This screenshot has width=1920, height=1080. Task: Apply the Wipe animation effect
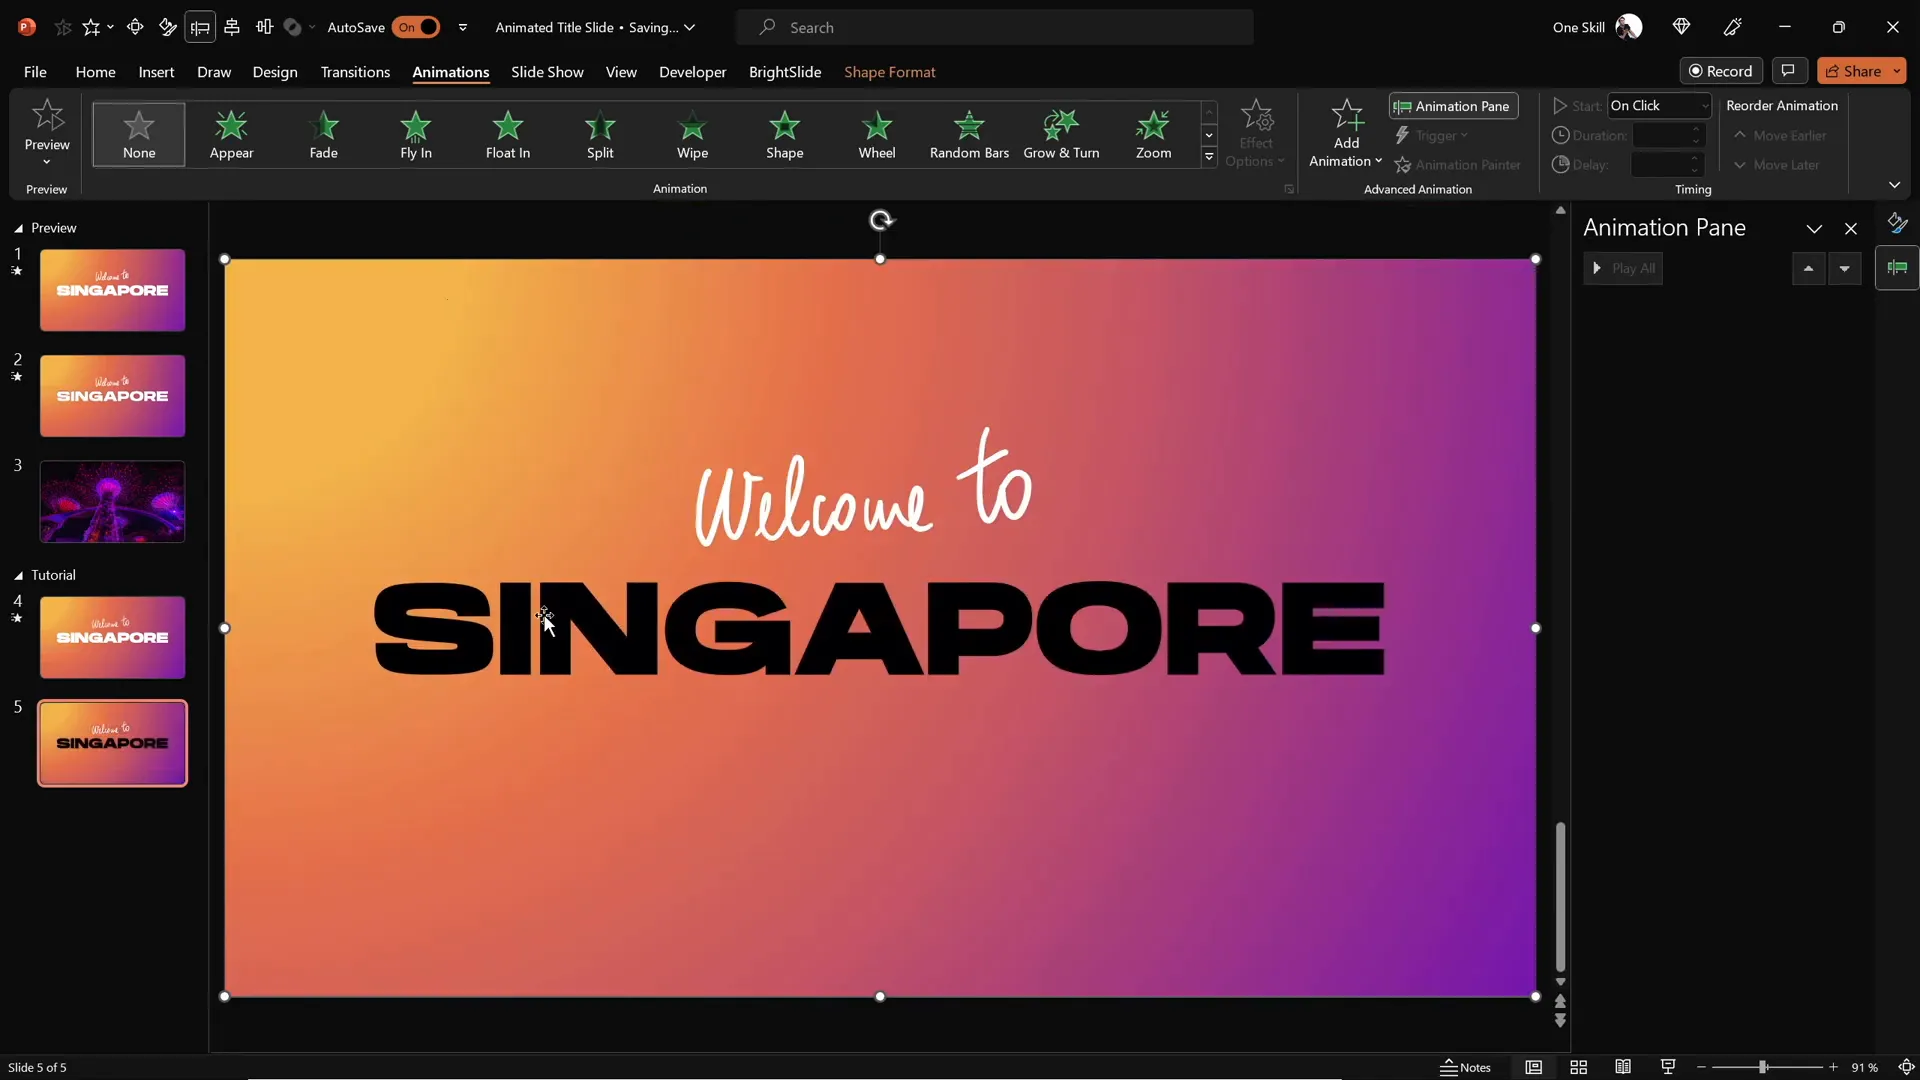coord(692,134)
